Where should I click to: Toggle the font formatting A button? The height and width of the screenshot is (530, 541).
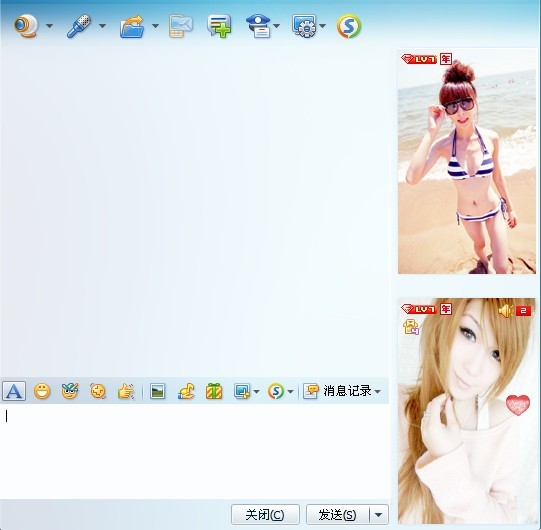point(14,391)
